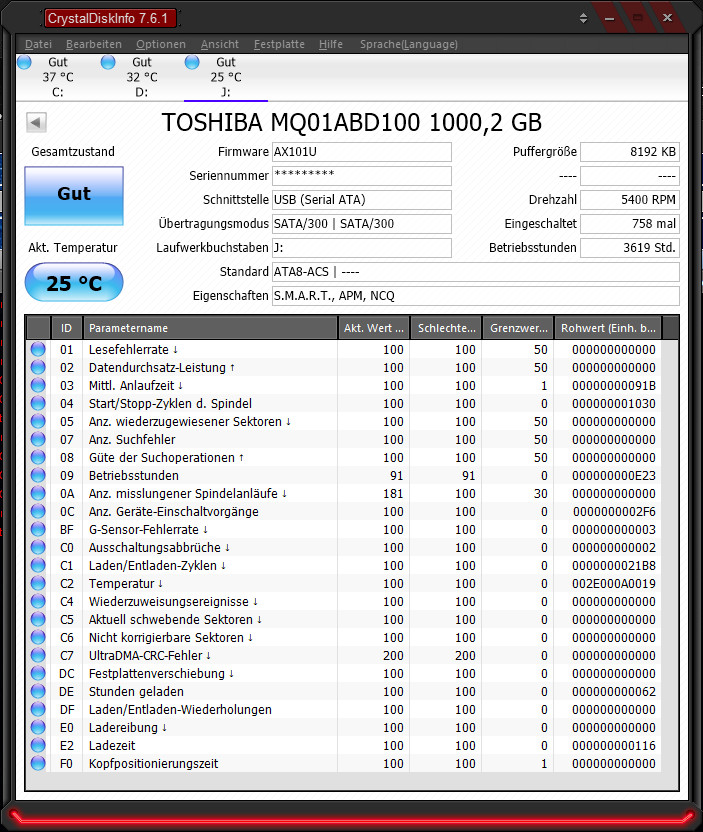Click status icon for UltraDMA-CRC-Fehler row

pos(38,656)
